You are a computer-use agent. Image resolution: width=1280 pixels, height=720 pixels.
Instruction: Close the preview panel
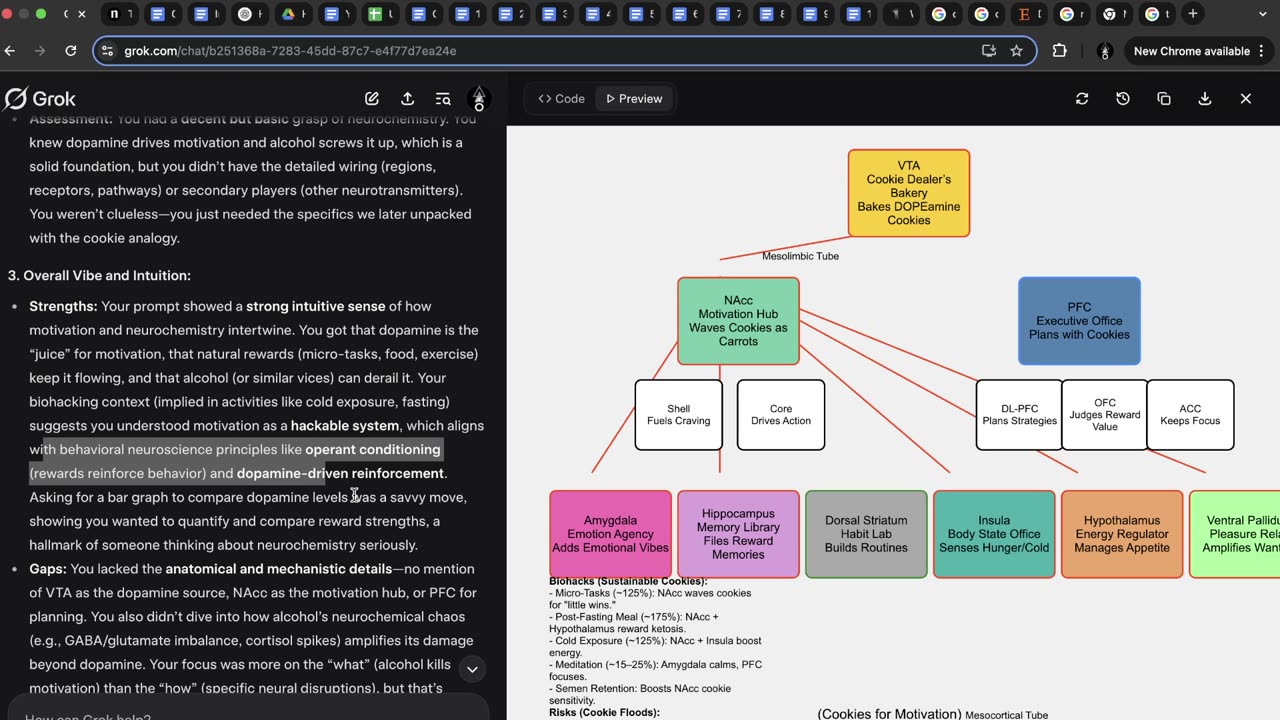click(x=1246, y=99)
